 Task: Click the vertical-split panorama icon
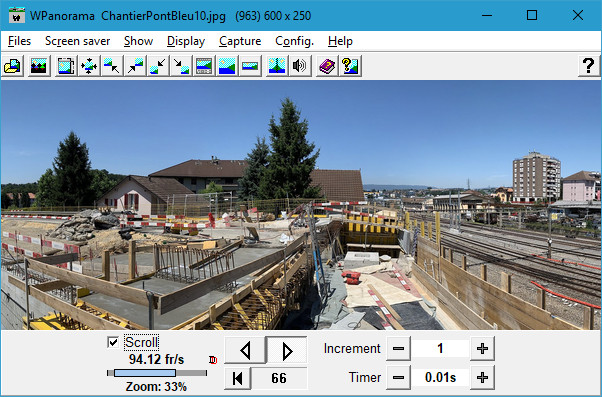click(277, 66)
